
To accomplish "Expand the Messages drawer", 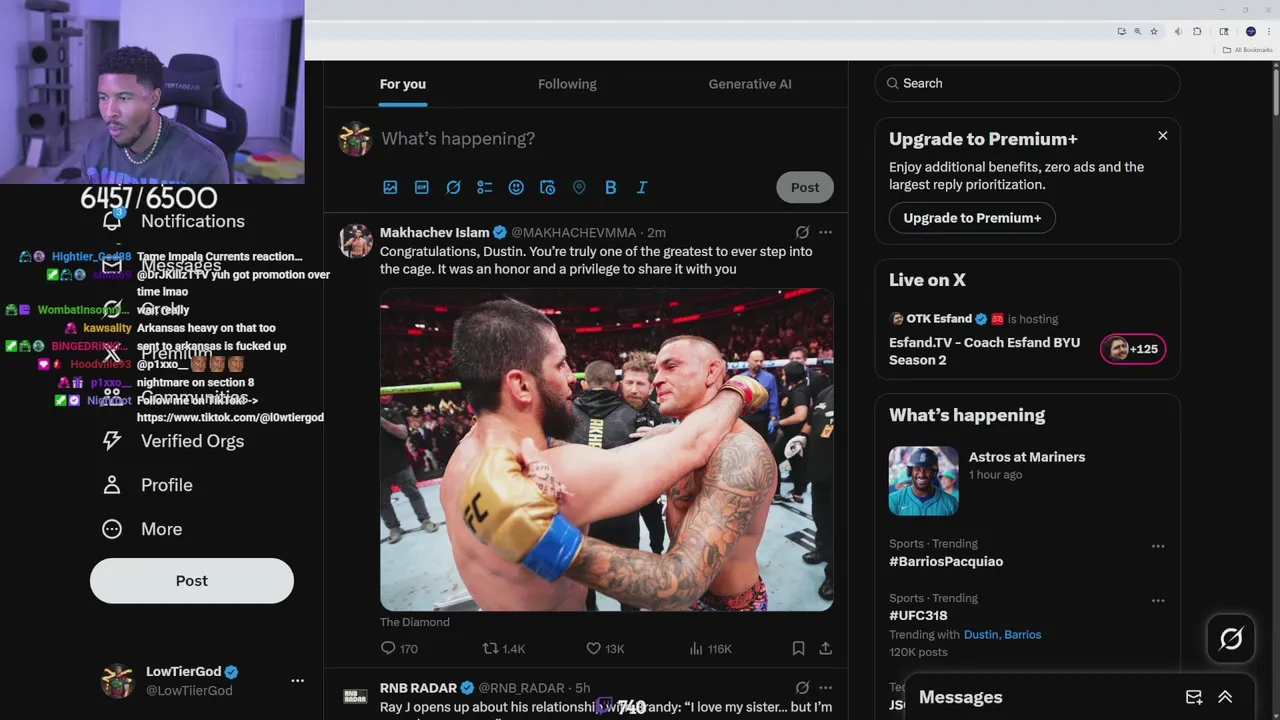I will 1225,697.
